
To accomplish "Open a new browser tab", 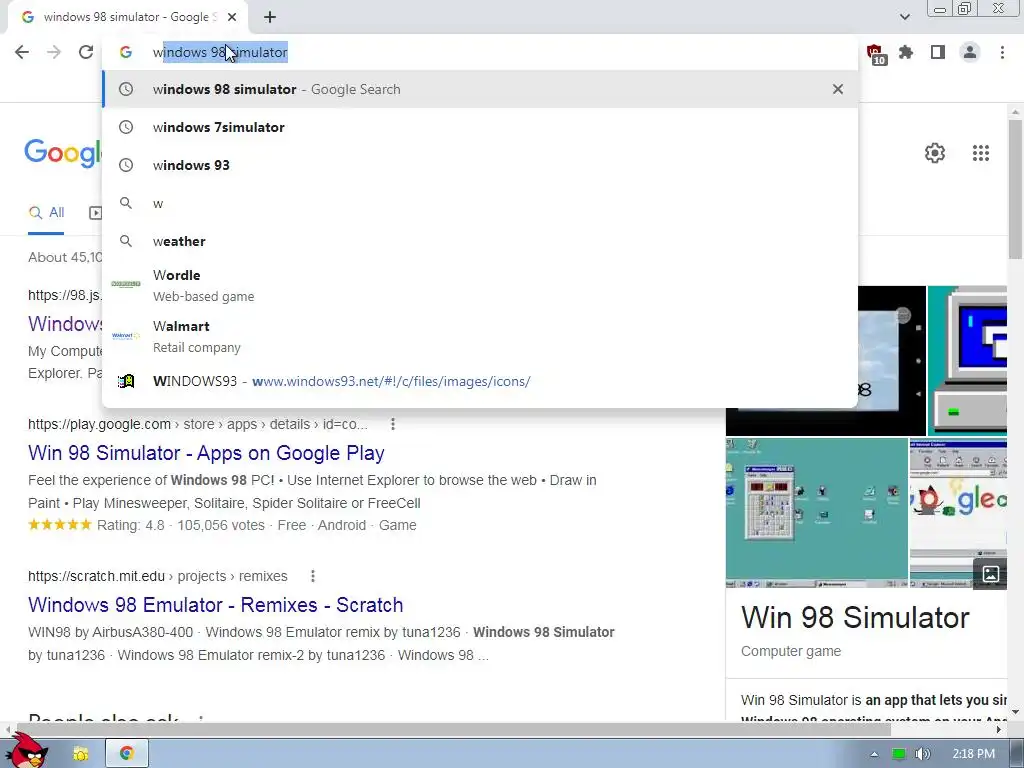I will (270, 17).
